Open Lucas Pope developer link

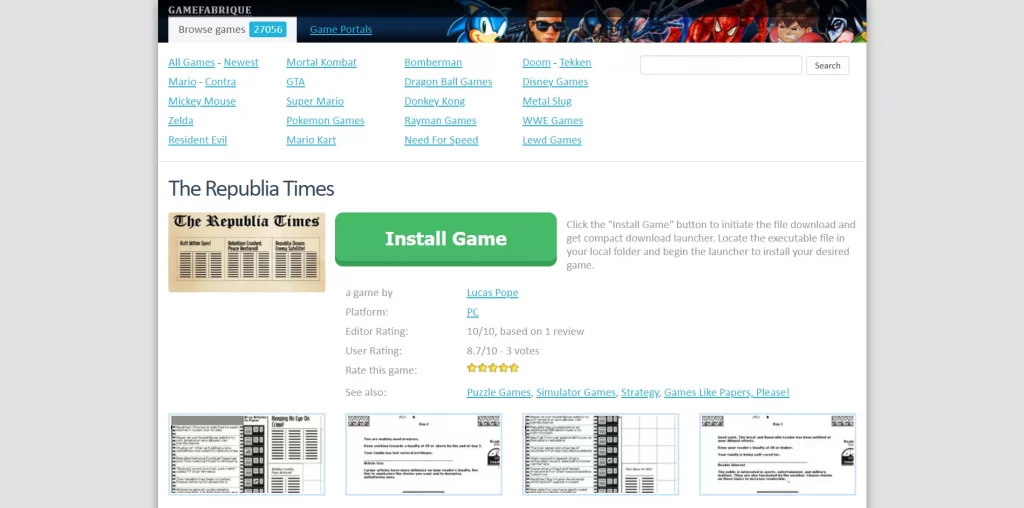click(x=492, y=293)
